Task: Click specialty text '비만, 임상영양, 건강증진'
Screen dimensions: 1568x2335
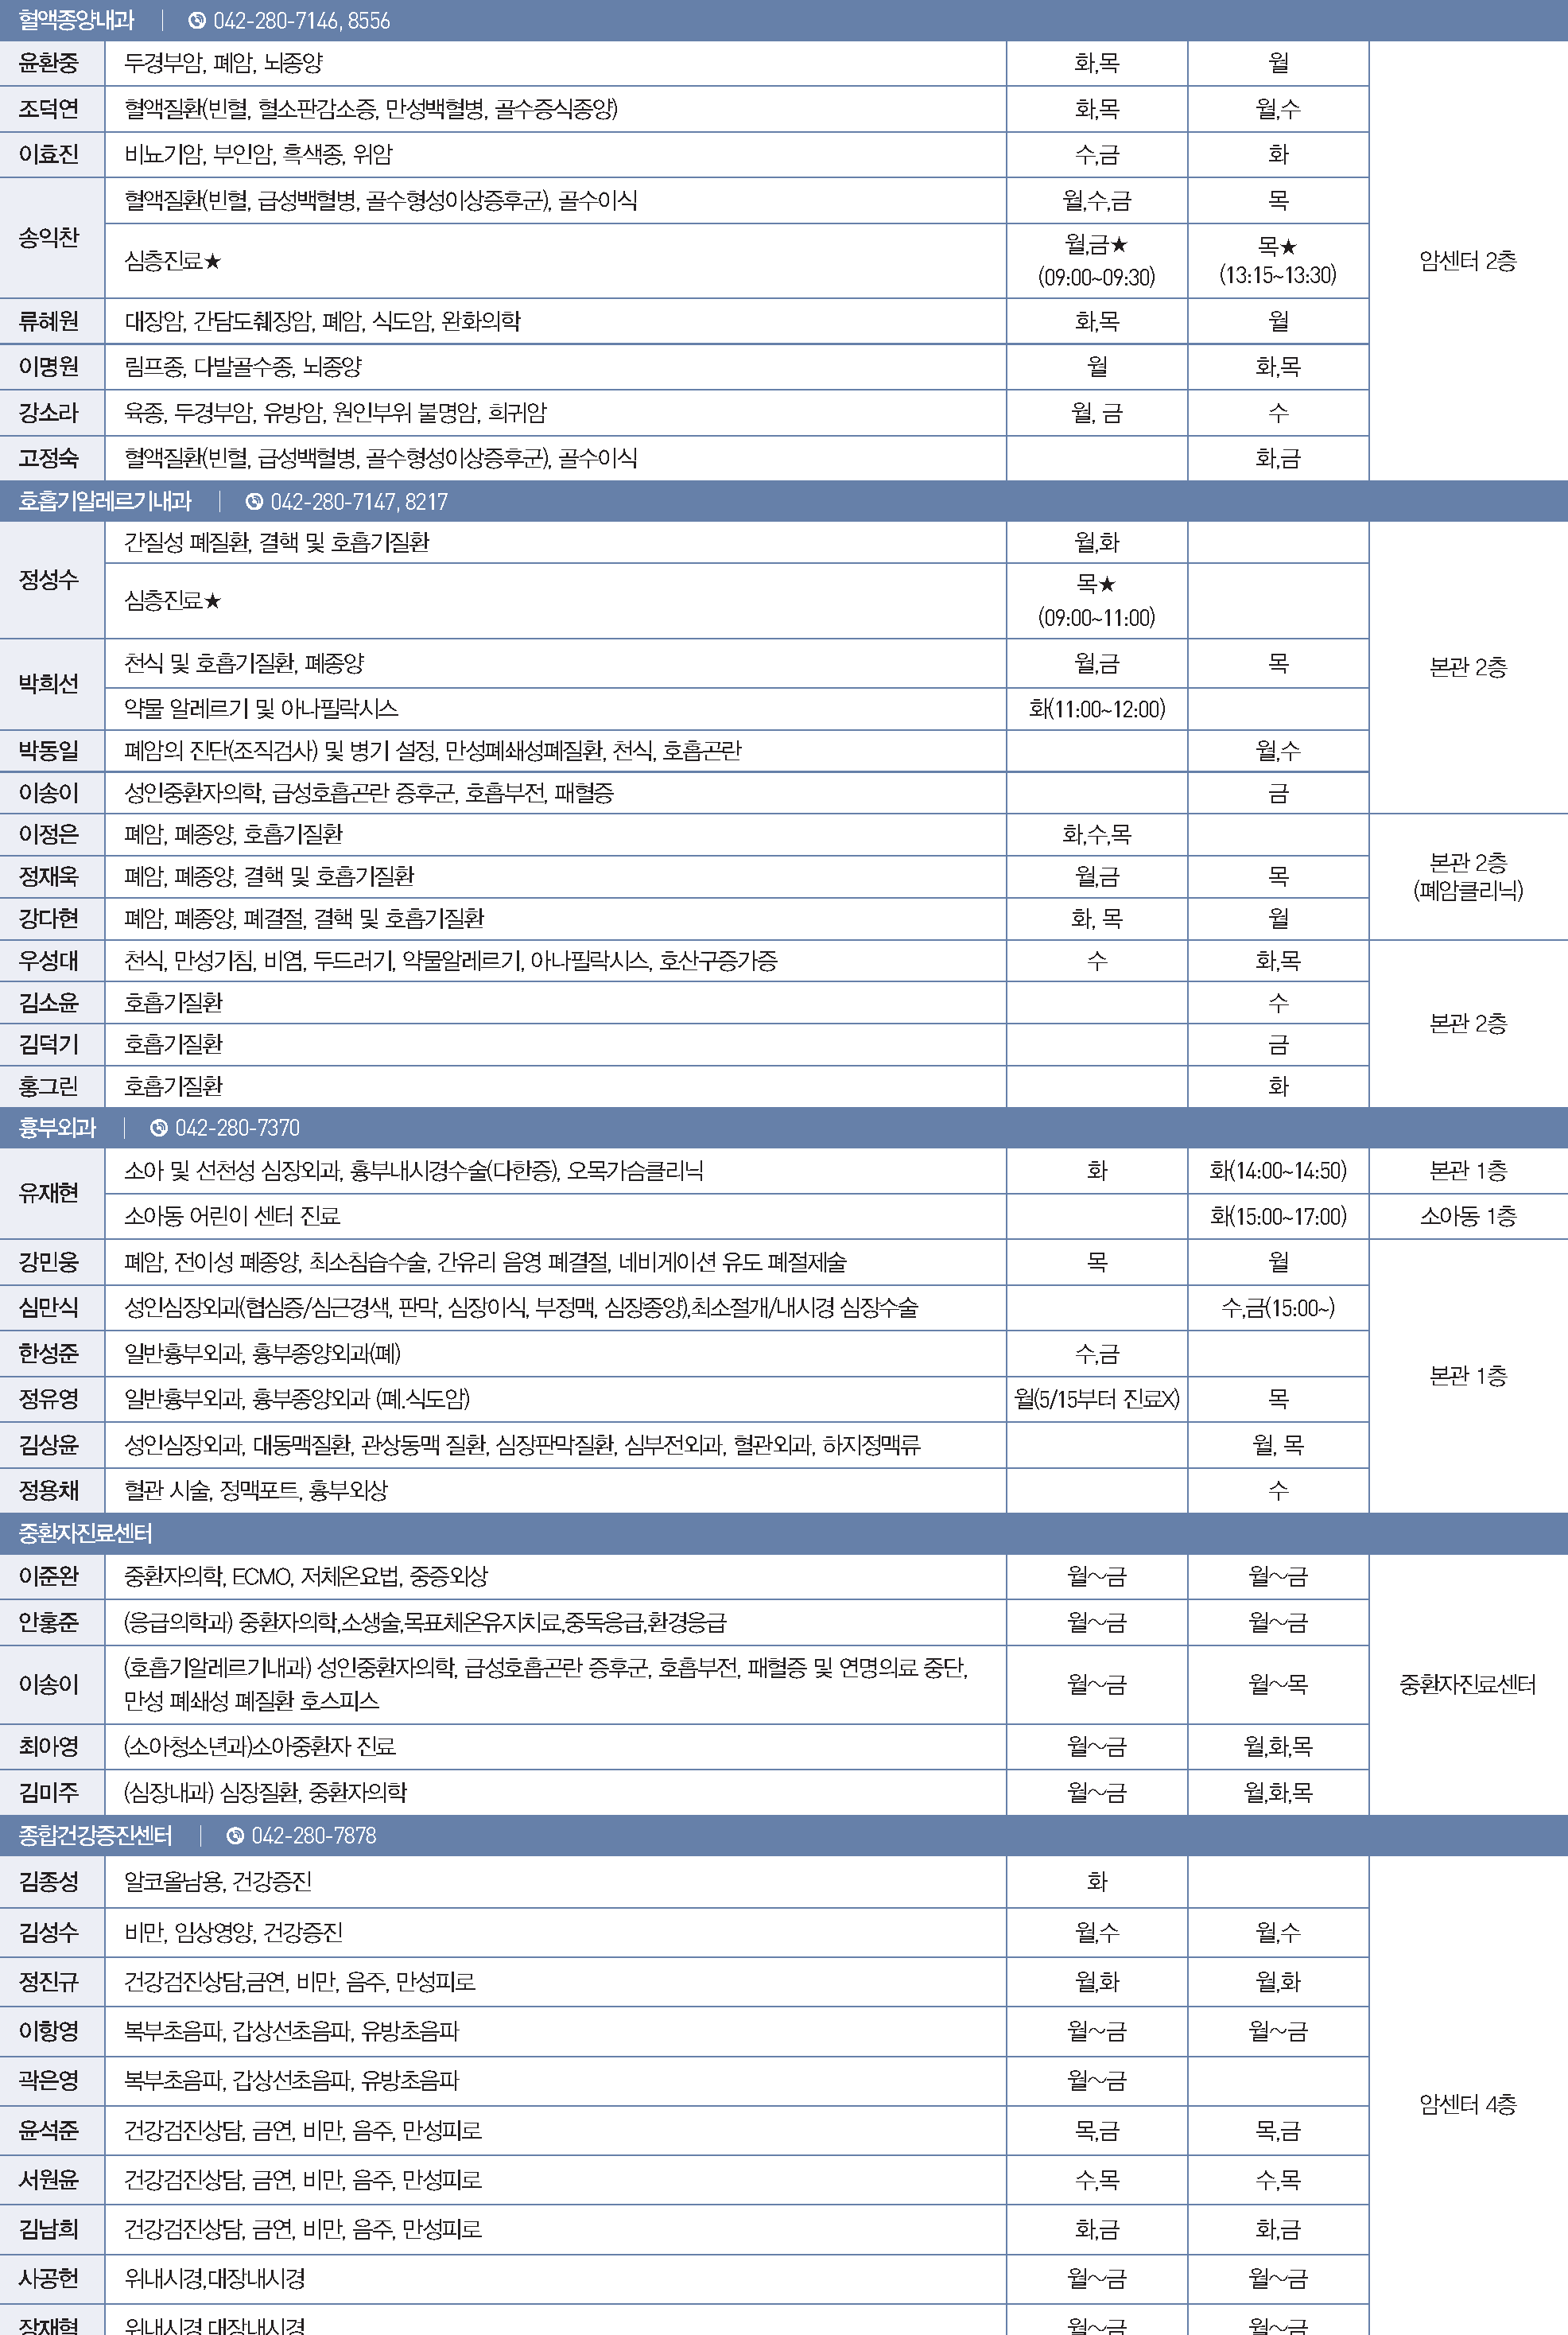Action: coord(233,1933)
